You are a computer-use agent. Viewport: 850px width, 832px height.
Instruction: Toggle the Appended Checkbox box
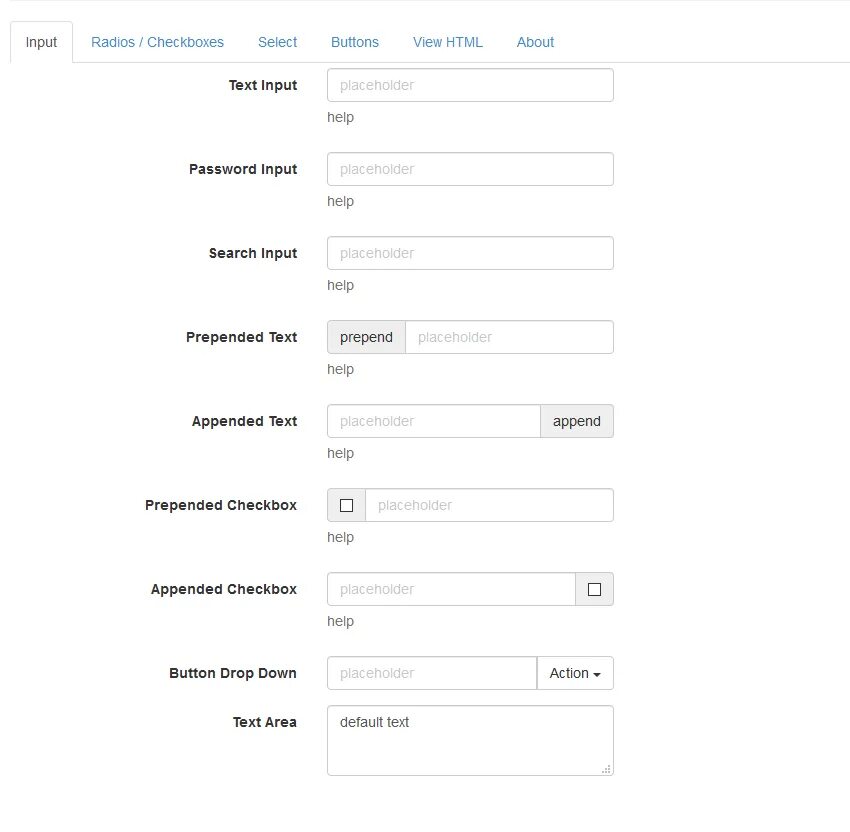594,590
